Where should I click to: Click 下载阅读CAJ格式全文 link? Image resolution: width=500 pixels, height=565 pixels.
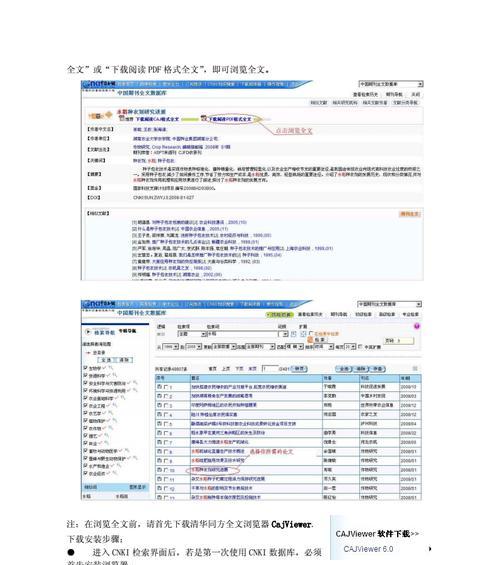point(157,119)
